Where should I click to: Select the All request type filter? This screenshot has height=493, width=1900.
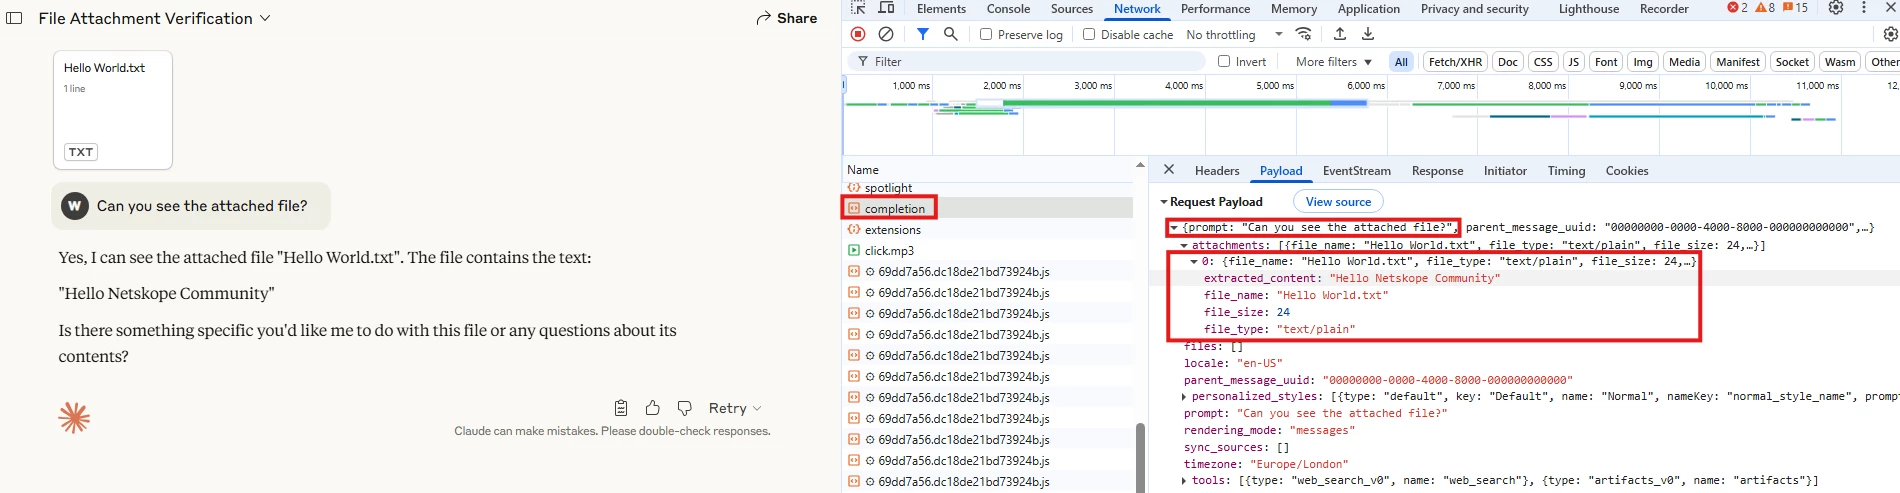click(x=1401, y=62)
